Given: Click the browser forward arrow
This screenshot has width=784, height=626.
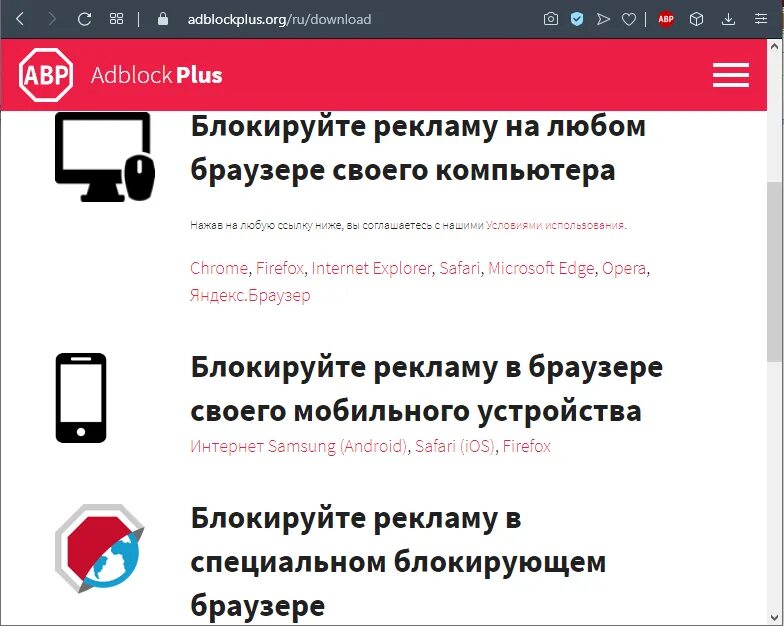Looking at the screenshot, I should pos(52,19).
